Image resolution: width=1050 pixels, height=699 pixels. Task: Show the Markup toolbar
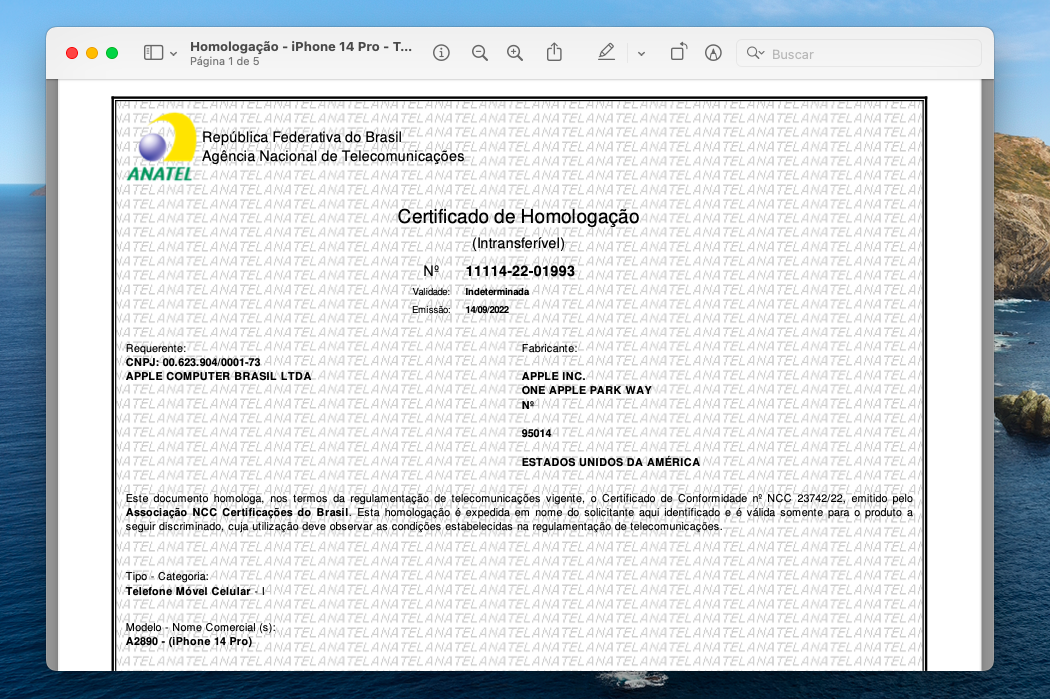713,53
